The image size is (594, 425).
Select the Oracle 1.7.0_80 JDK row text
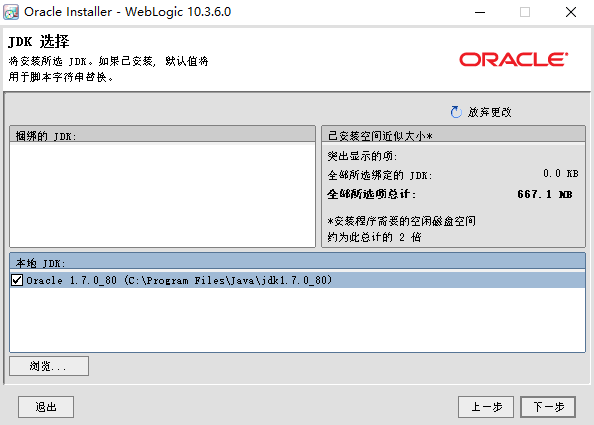click(x=179, y=280)
